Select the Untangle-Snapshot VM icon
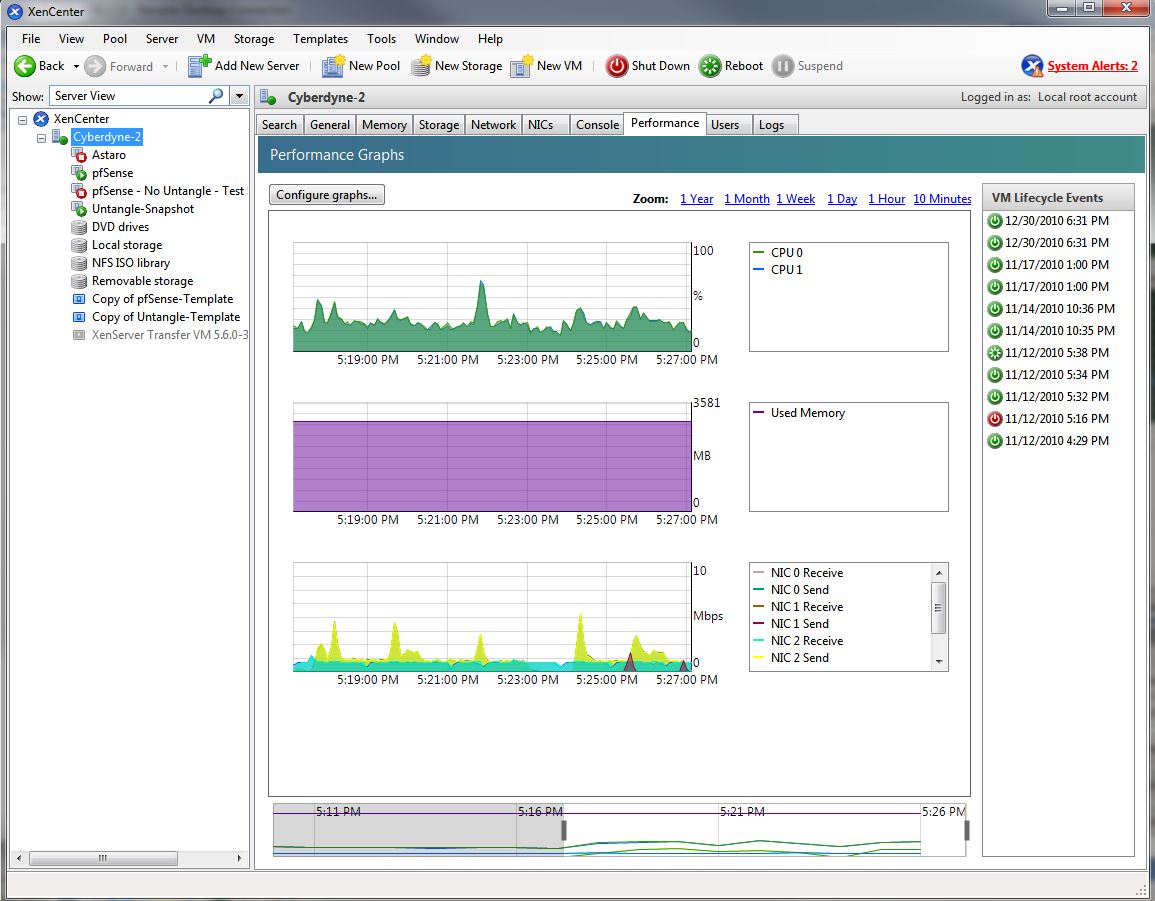1155x901 pixels. 79,209
